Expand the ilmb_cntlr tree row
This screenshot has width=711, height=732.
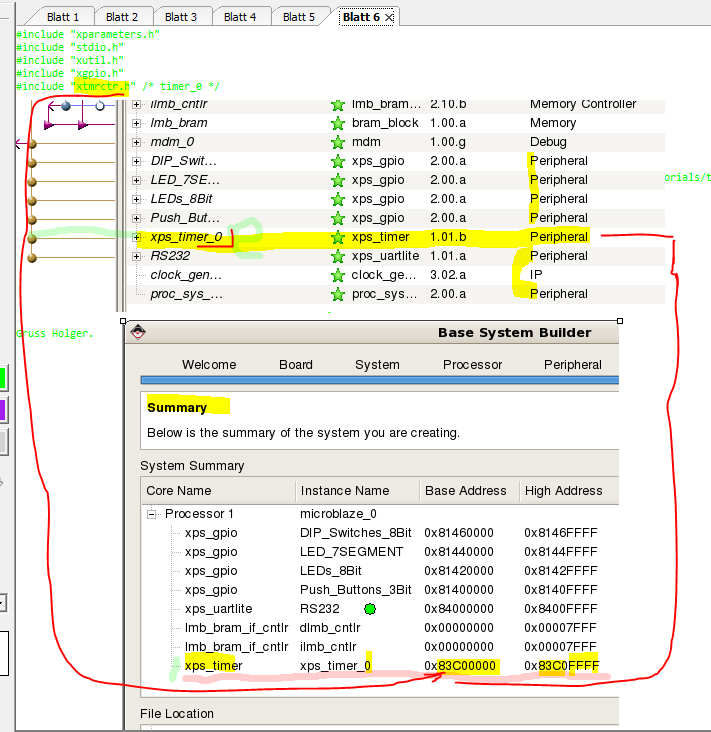coord(136,105)
